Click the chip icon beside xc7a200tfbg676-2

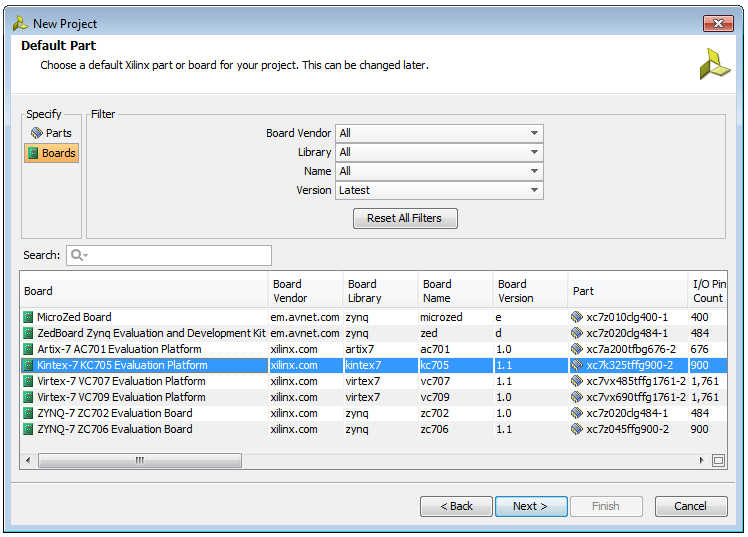coord(577,349)
